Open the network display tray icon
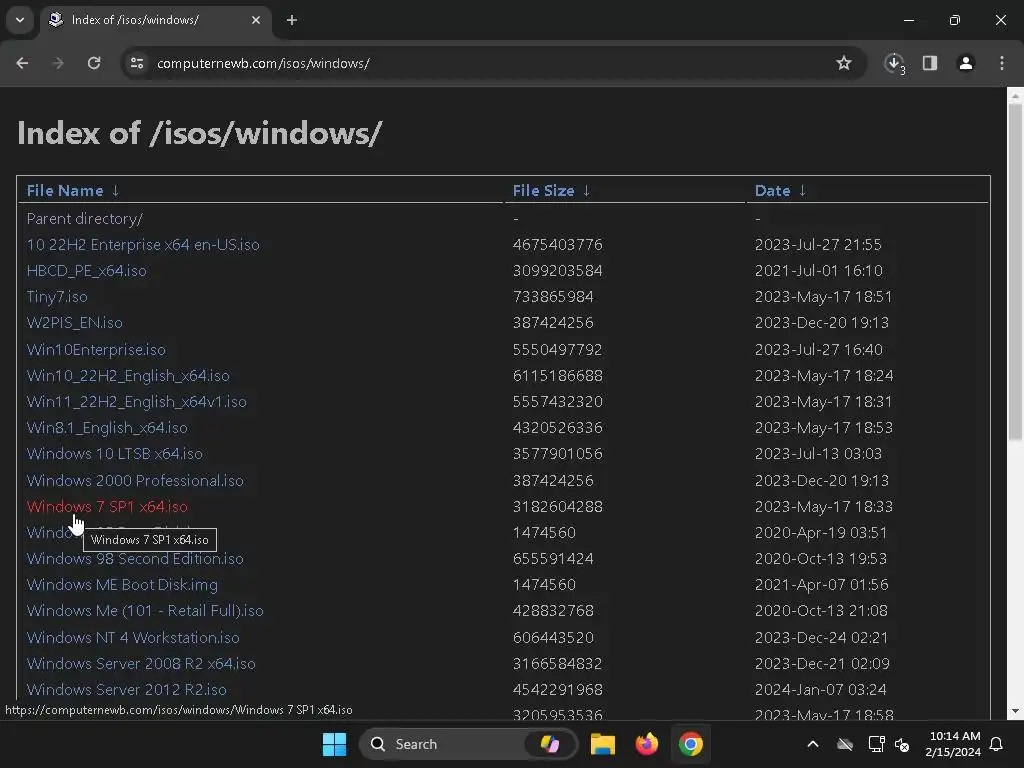 pyautogui.click(x=876, y=744)
